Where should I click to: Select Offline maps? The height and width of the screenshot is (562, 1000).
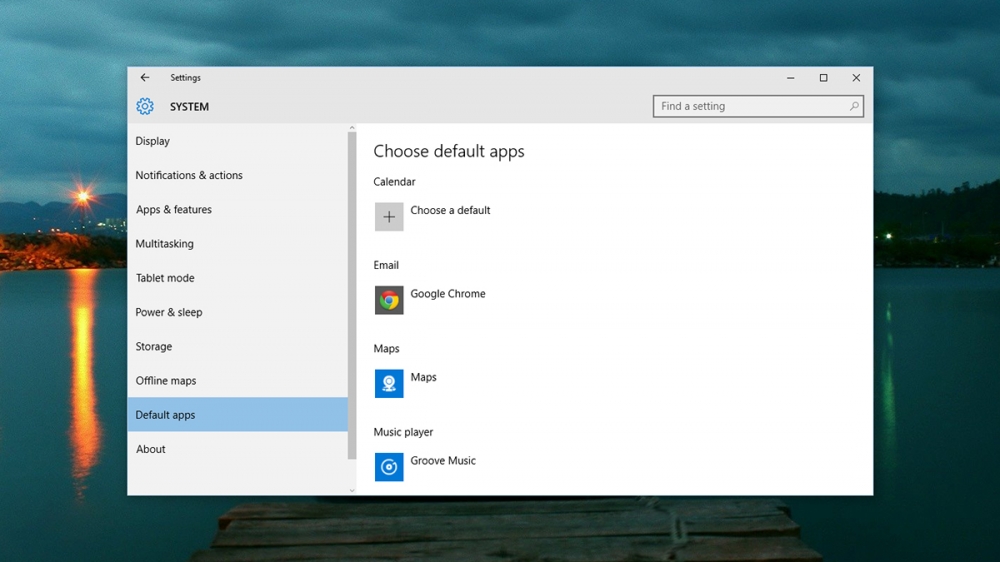click(237, 381)
